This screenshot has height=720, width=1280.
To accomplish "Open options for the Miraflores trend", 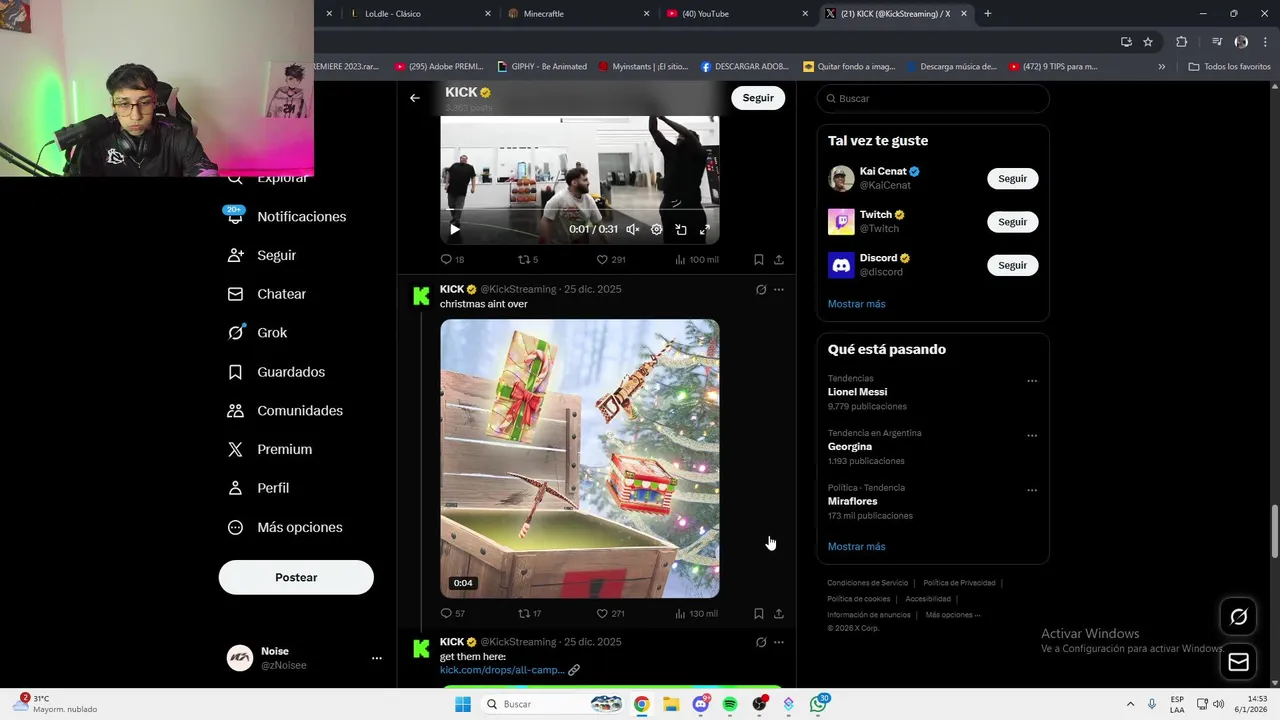I will tap(1032, 491).
